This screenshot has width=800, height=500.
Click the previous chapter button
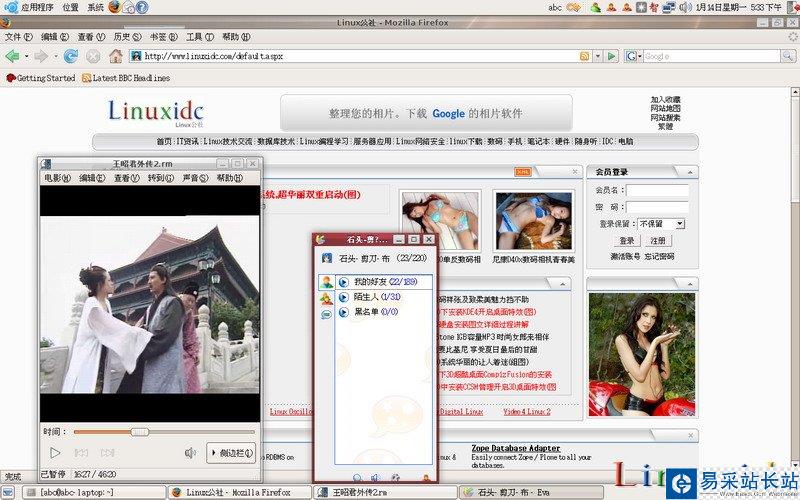tap(81, 453)
